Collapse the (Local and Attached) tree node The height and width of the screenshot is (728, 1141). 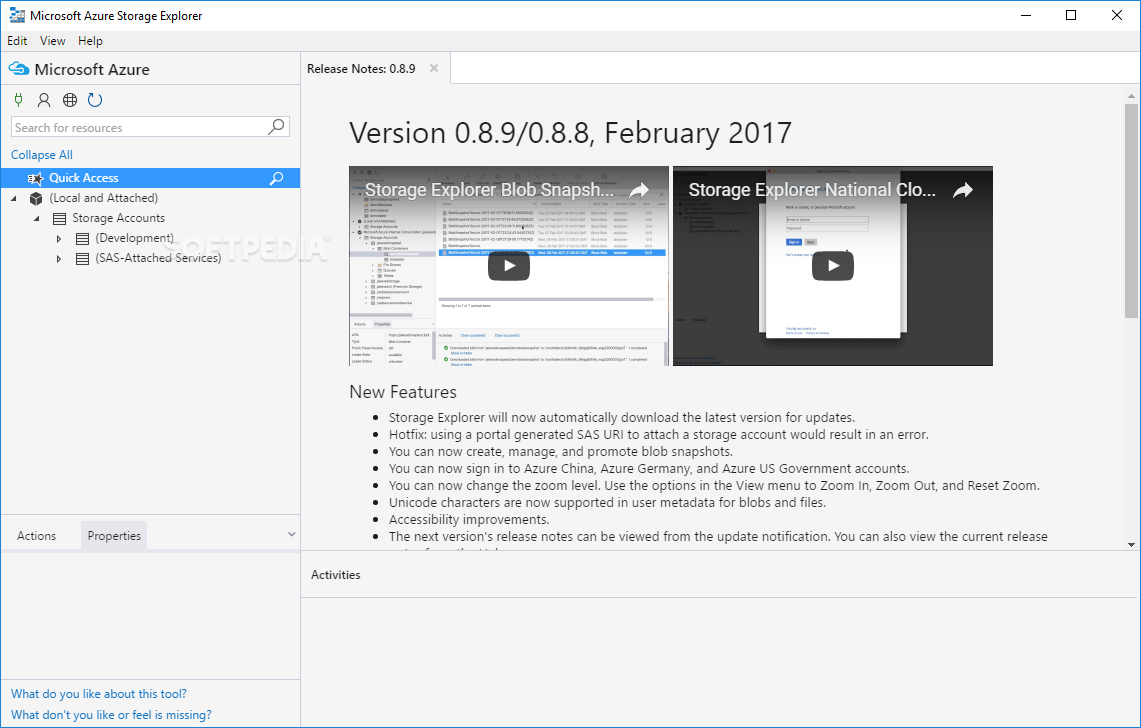(14, 198)
